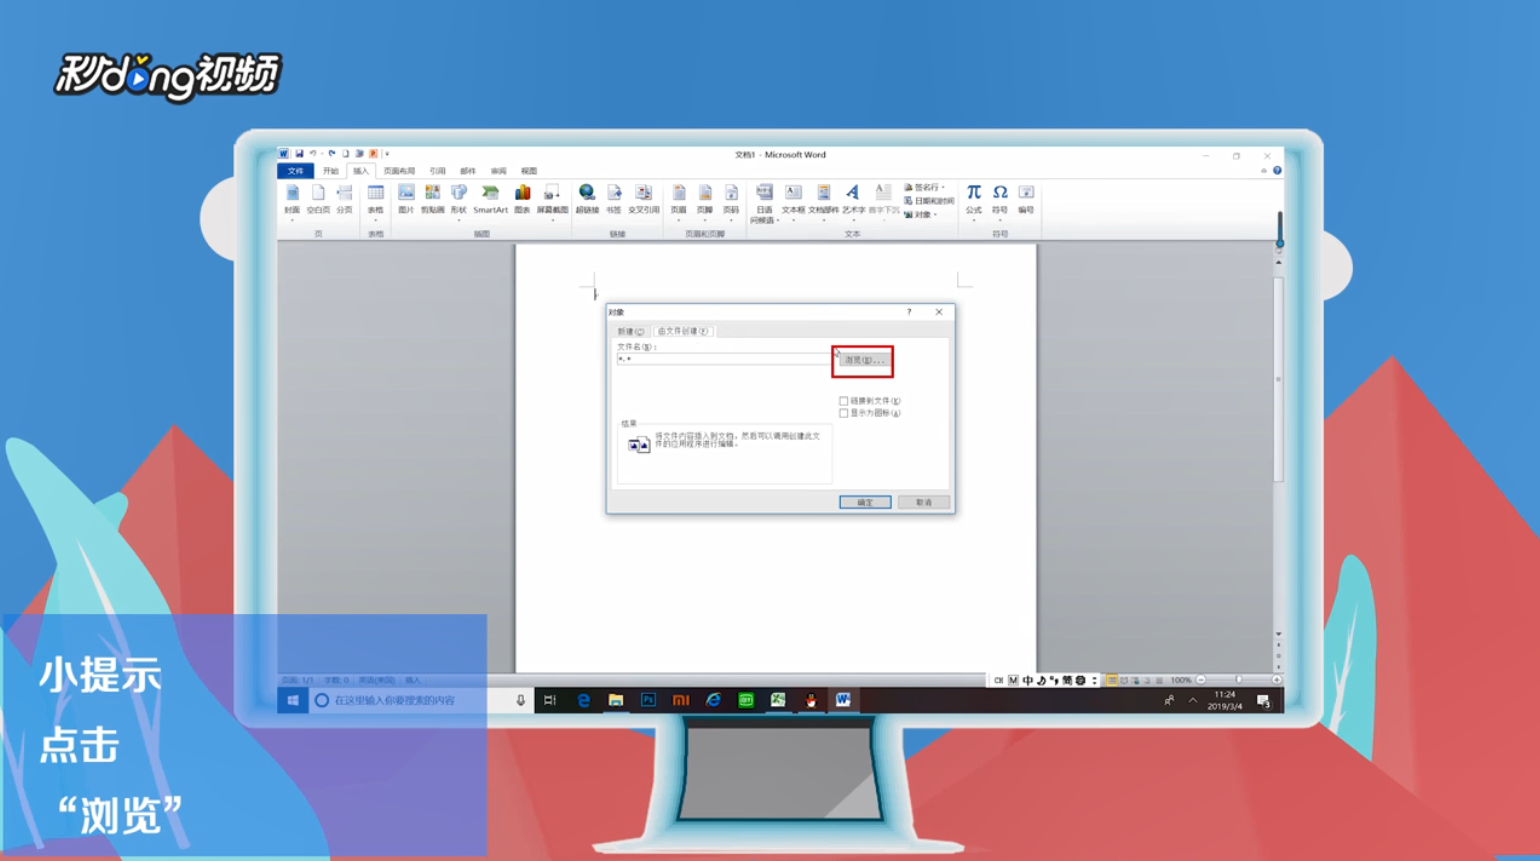Open the QQ penguin taskbar icon
This screenshot has height=861, width=1540.
point(811,700)
